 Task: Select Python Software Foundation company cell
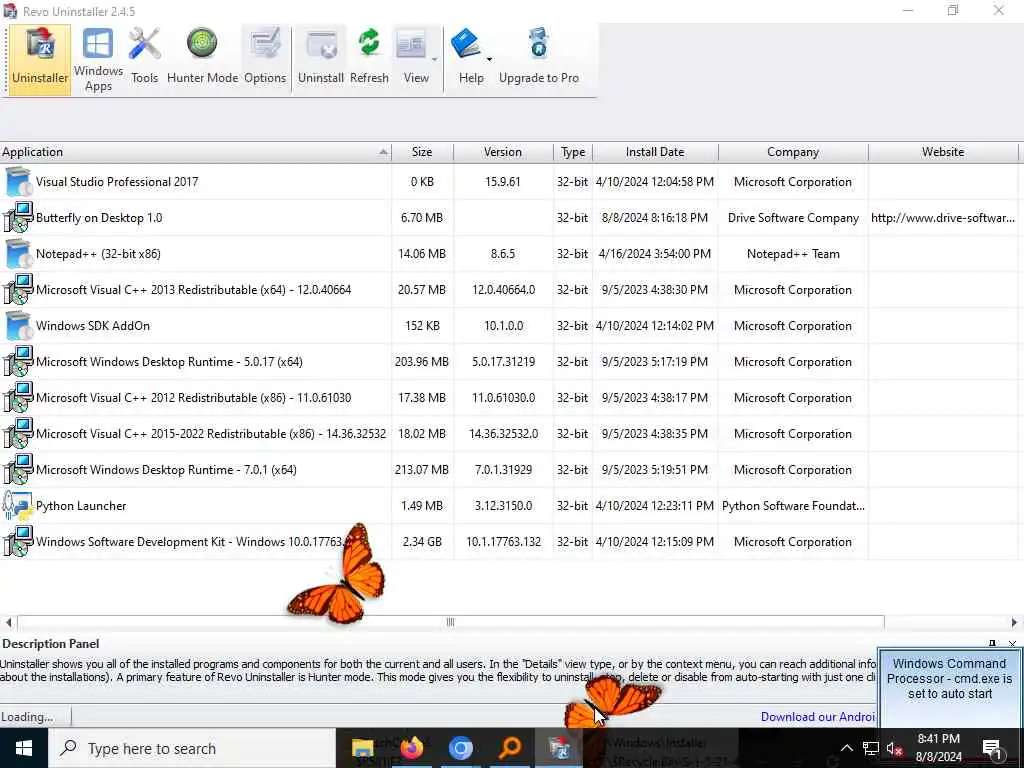click(793, 506)
